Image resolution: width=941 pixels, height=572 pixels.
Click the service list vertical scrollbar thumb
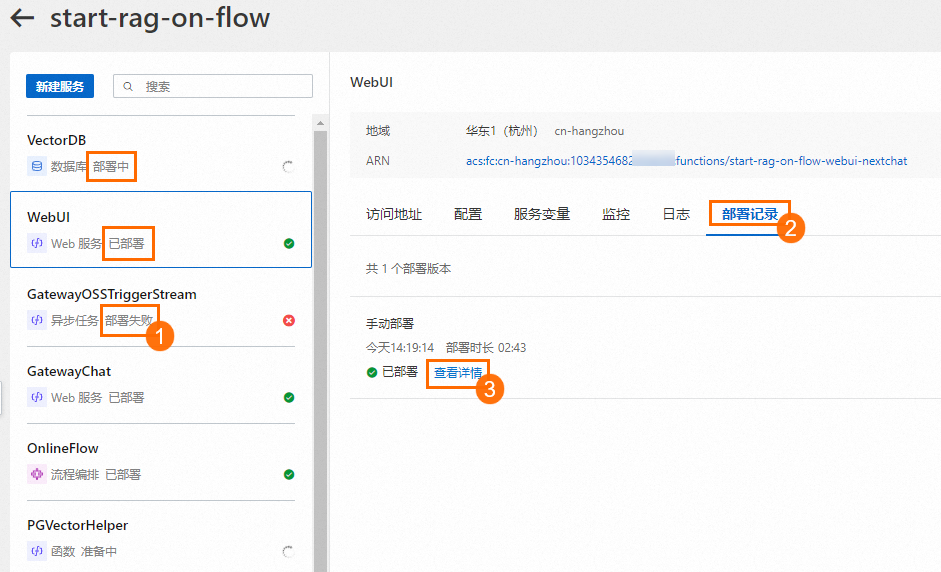point(320,351)
